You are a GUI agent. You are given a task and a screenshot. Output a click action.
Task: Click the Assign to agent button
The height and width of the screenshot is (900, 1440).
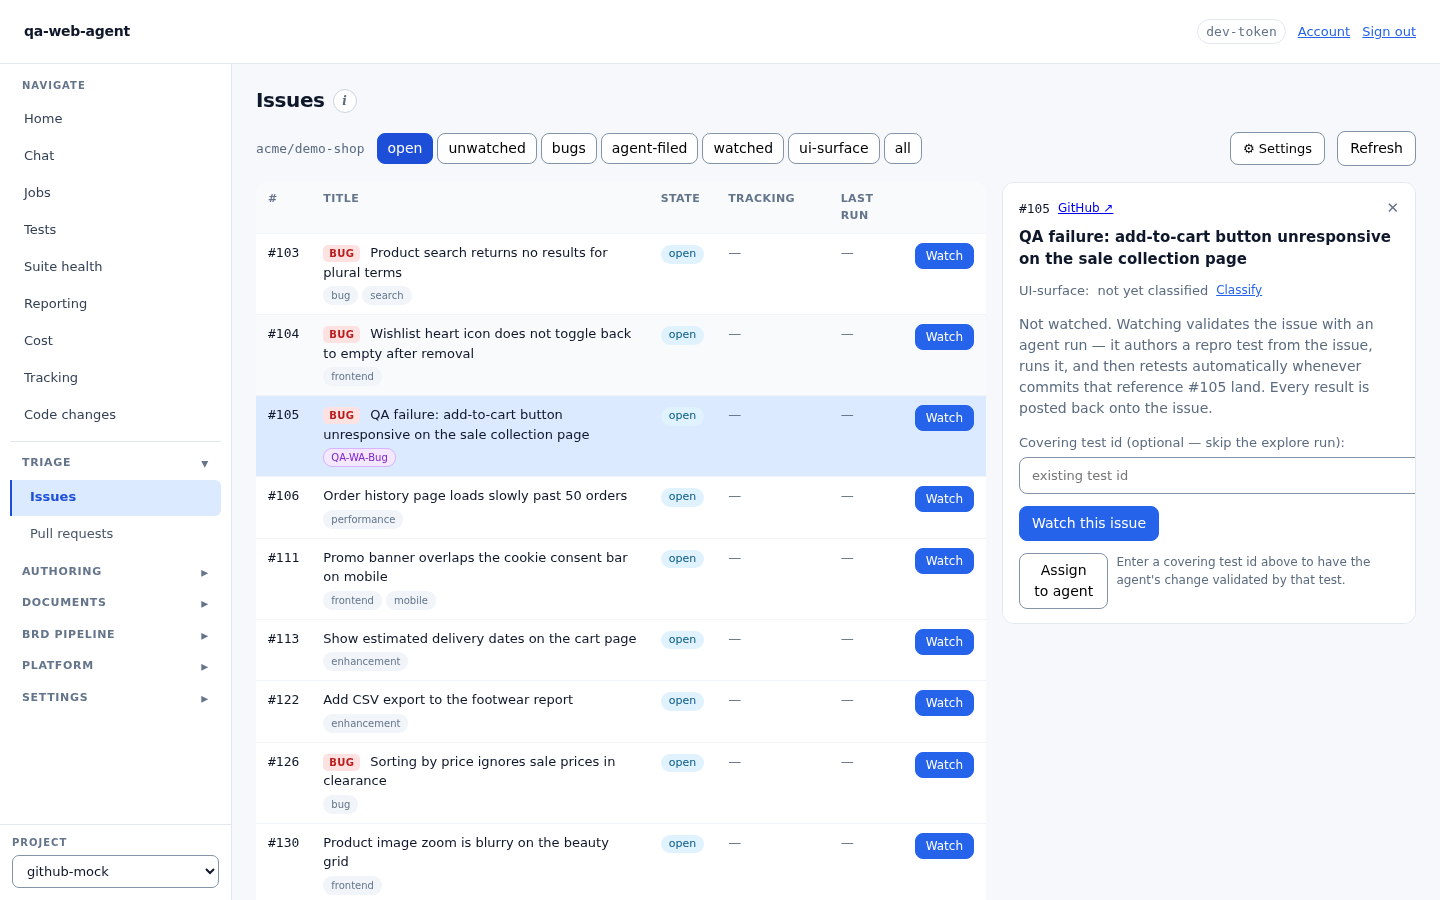point(1063,581)
